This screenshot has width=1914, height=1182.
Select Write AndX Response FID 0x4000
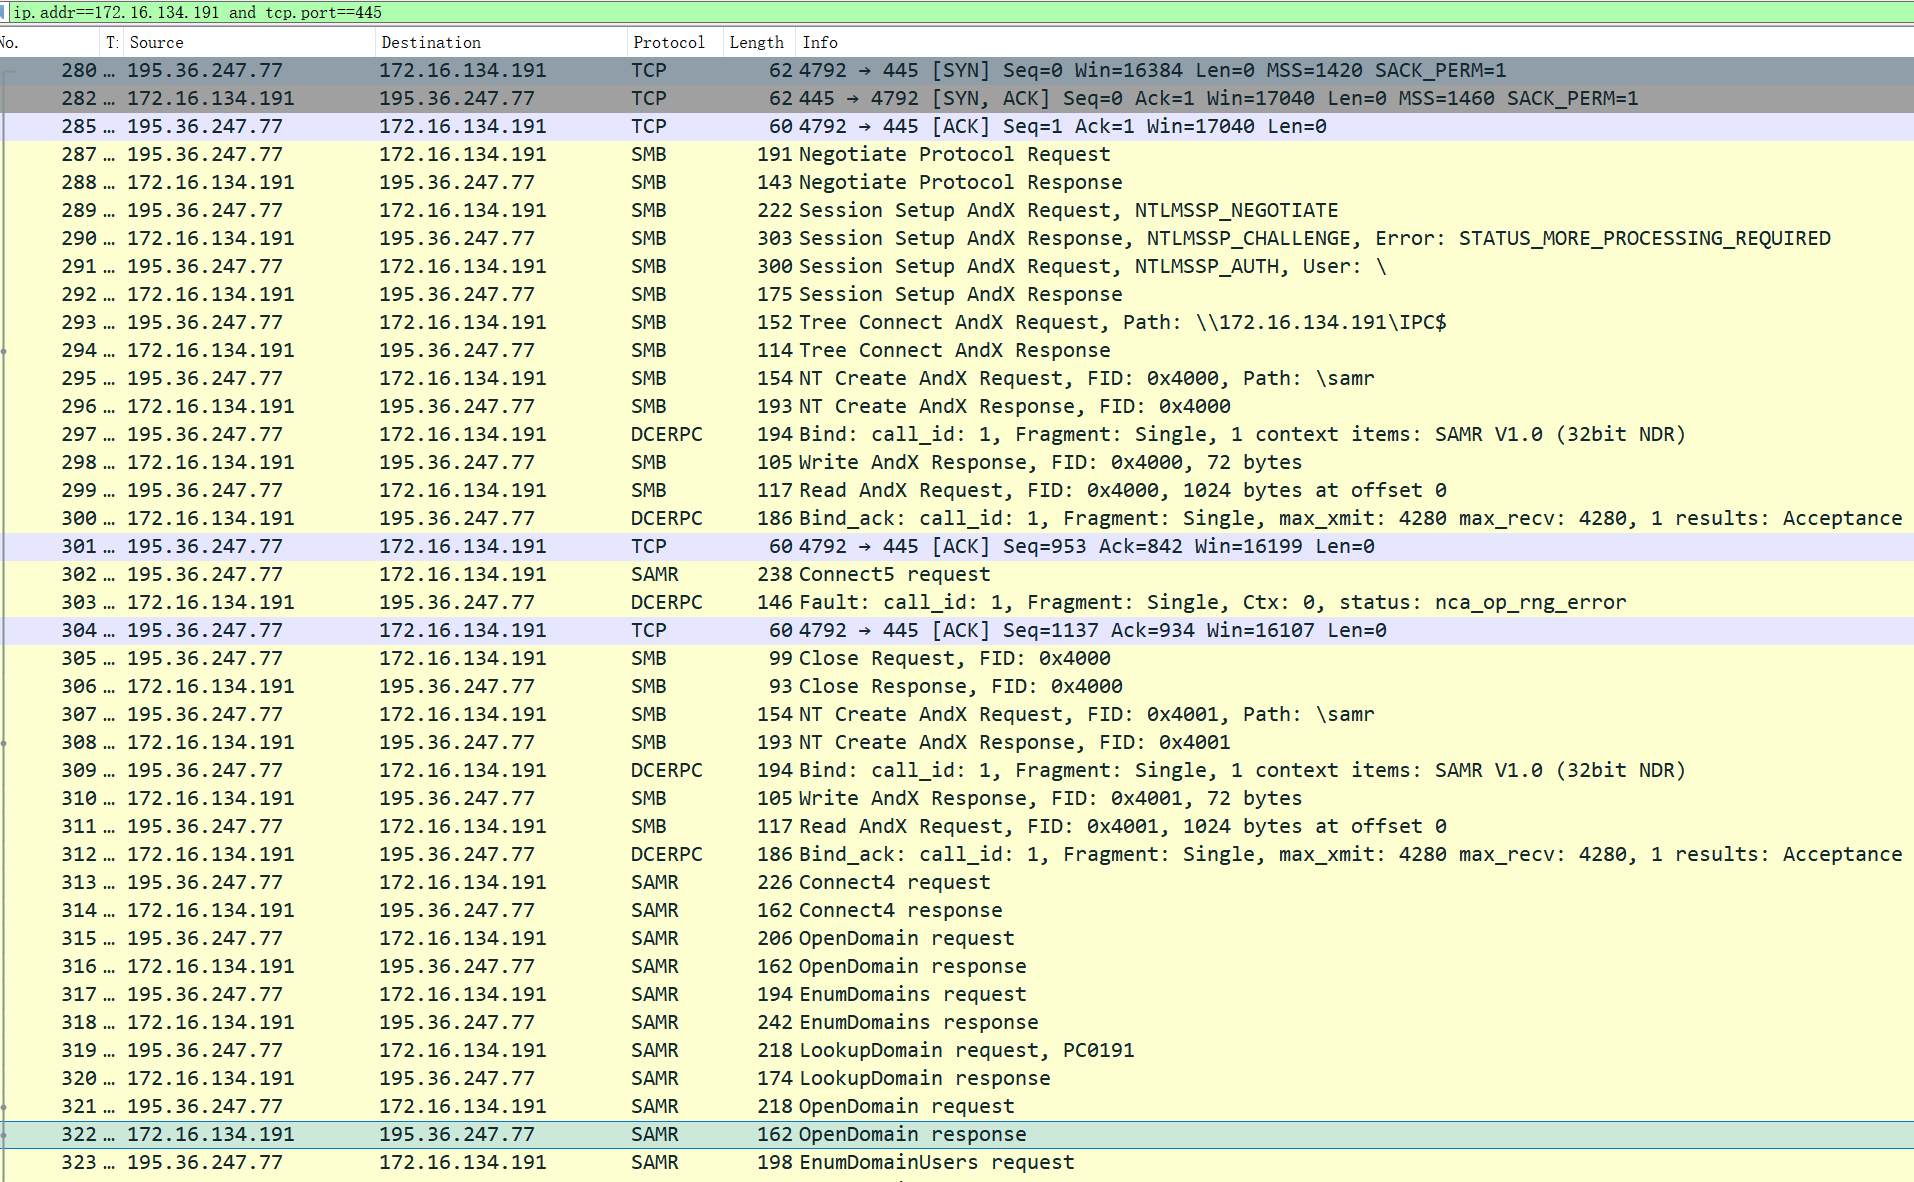957,462
